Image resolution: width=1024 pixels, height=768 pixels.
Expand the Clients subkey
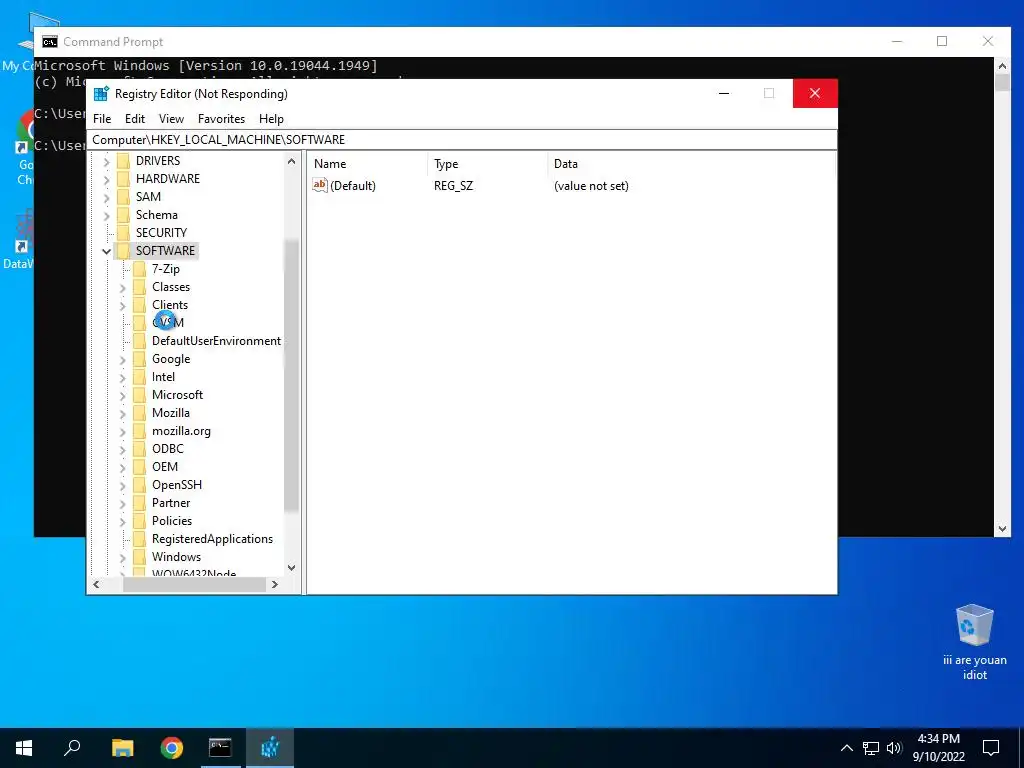click(x=123, y=306)
